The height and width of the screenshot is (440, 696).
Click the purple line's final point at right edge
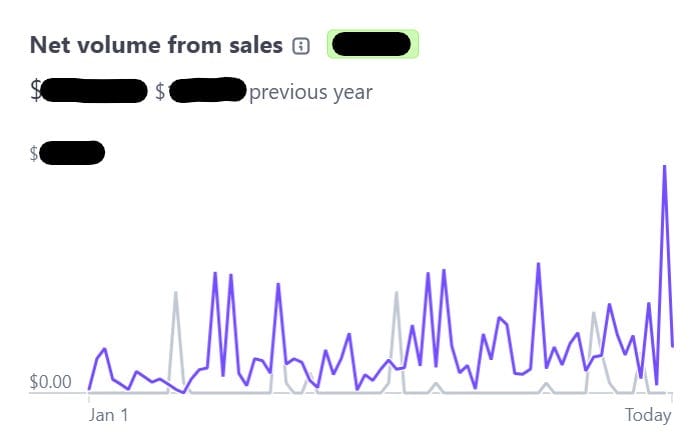(672, 346)
